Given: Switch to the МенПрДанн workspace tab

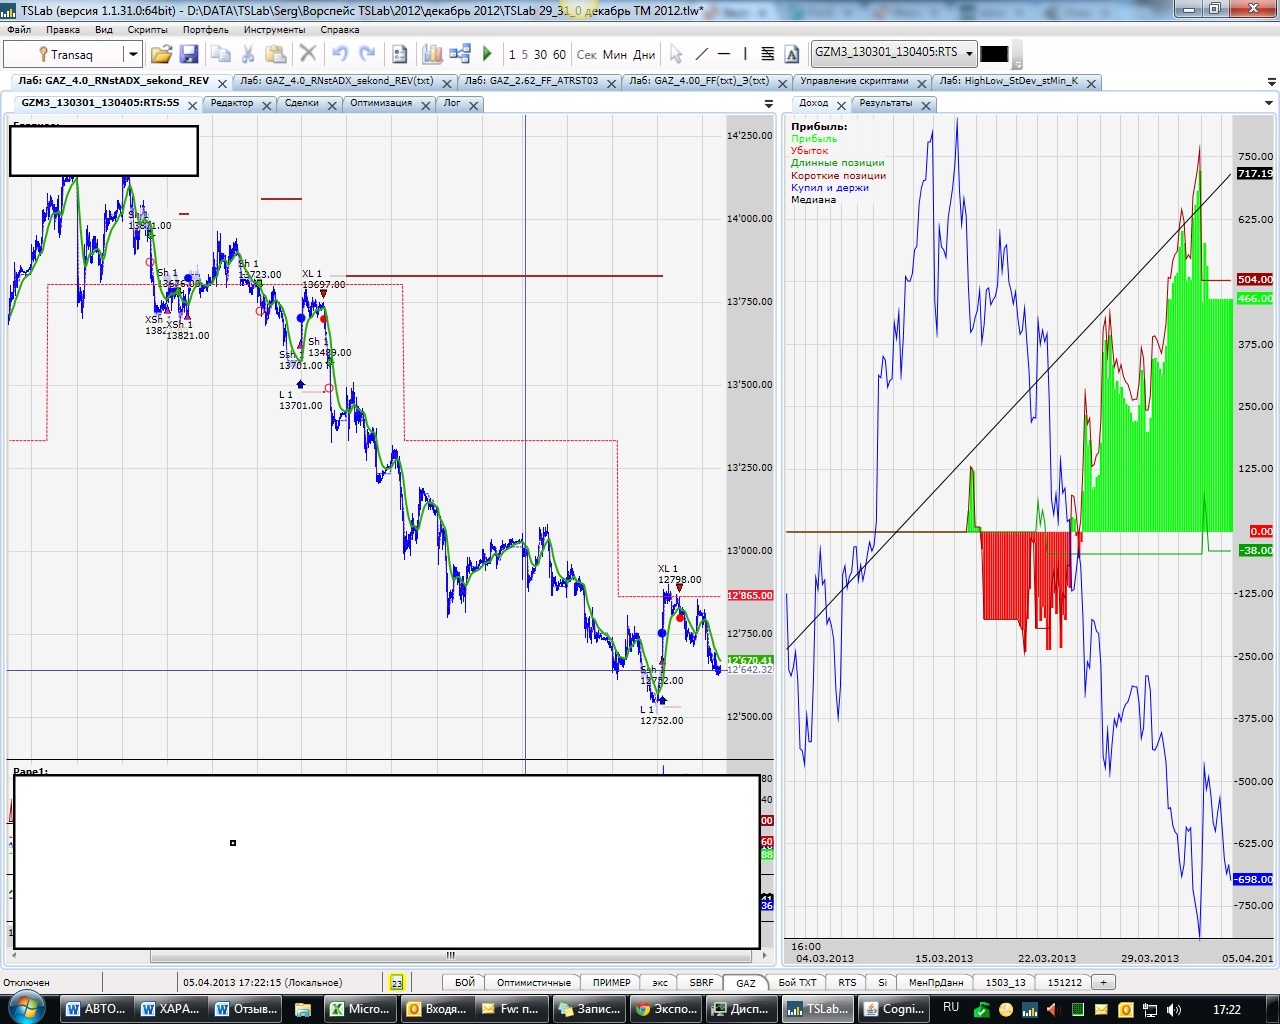Looking at the screenshot, I should click(936, 982).
